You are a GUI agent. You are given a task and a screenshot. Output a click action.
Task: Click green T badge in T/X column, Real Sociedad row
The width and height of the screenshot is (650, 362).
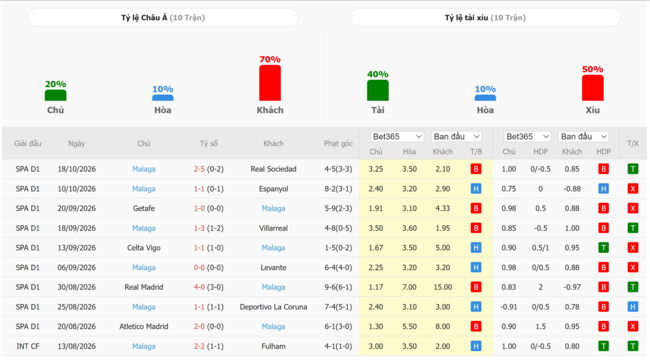633,169
